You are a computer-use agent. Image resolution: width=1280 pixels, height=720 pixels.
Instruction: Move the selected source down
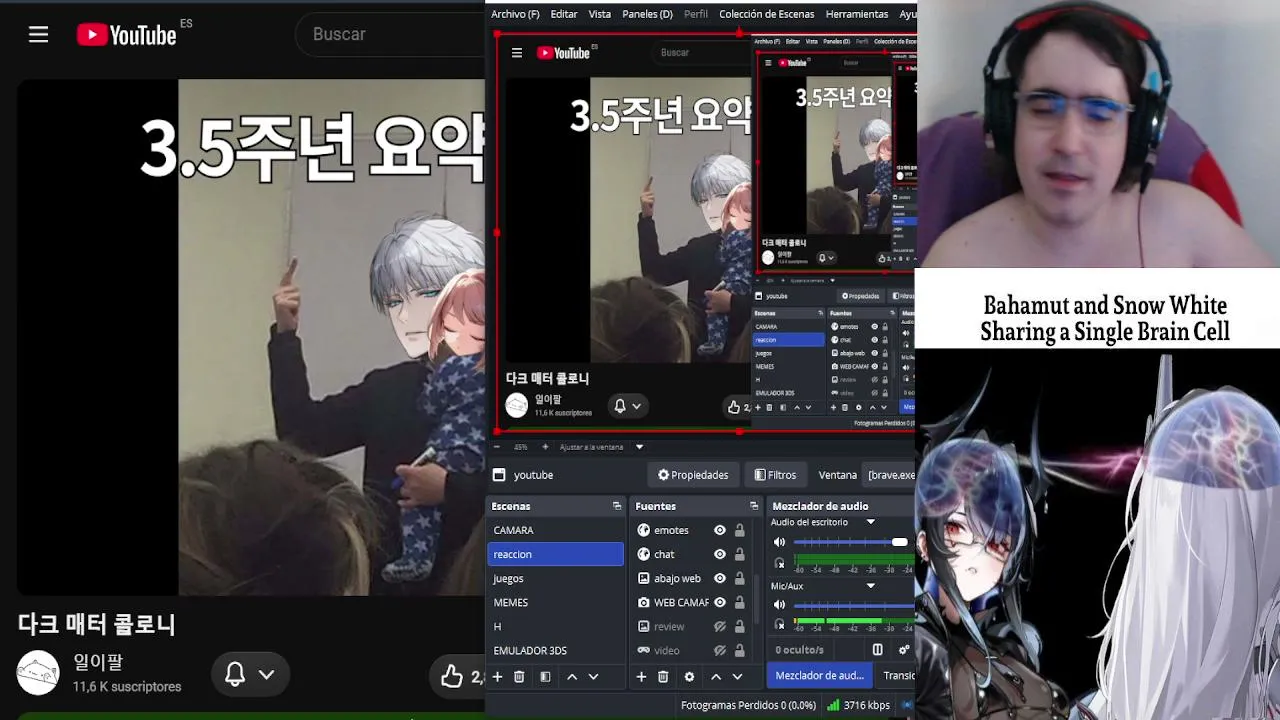(x=737, y=677)
